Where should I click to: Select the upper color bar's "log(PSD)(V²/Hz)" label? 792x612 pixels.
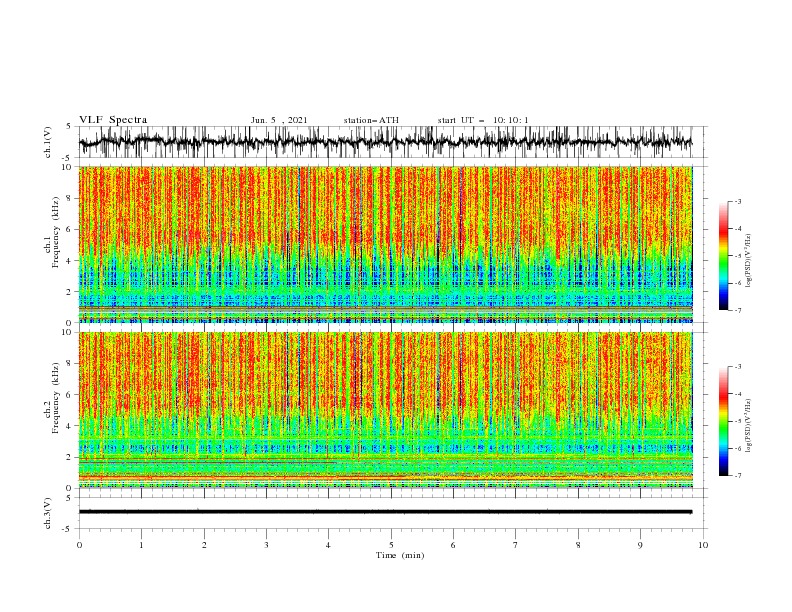(x=748, y=261)
